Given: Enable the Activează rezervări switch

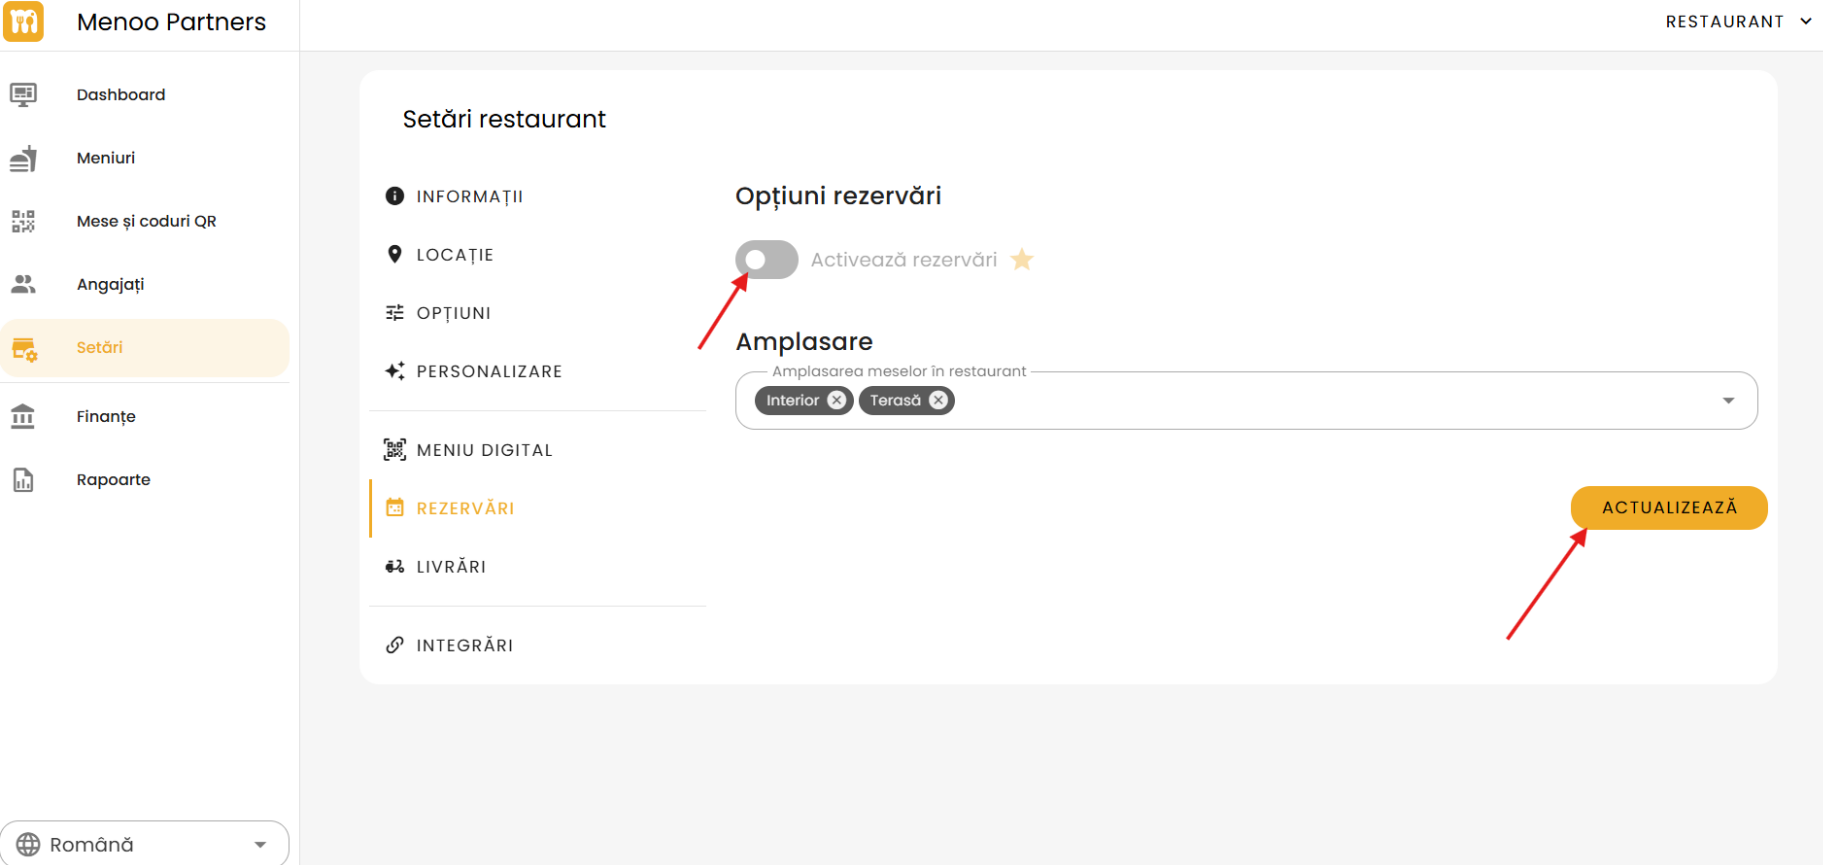Looking at the screenshot, I should (x=766, y=260).
